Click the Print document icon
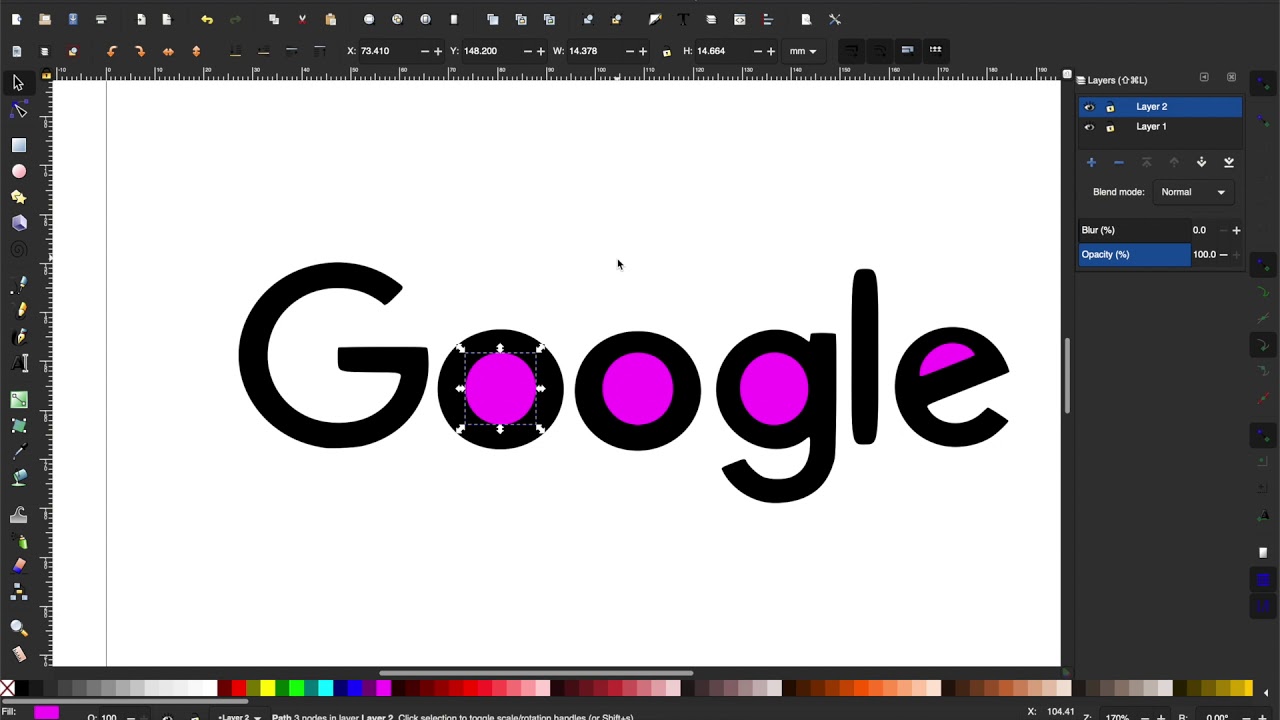Viewport: 1280px width, 720px height. coord(101,19)
